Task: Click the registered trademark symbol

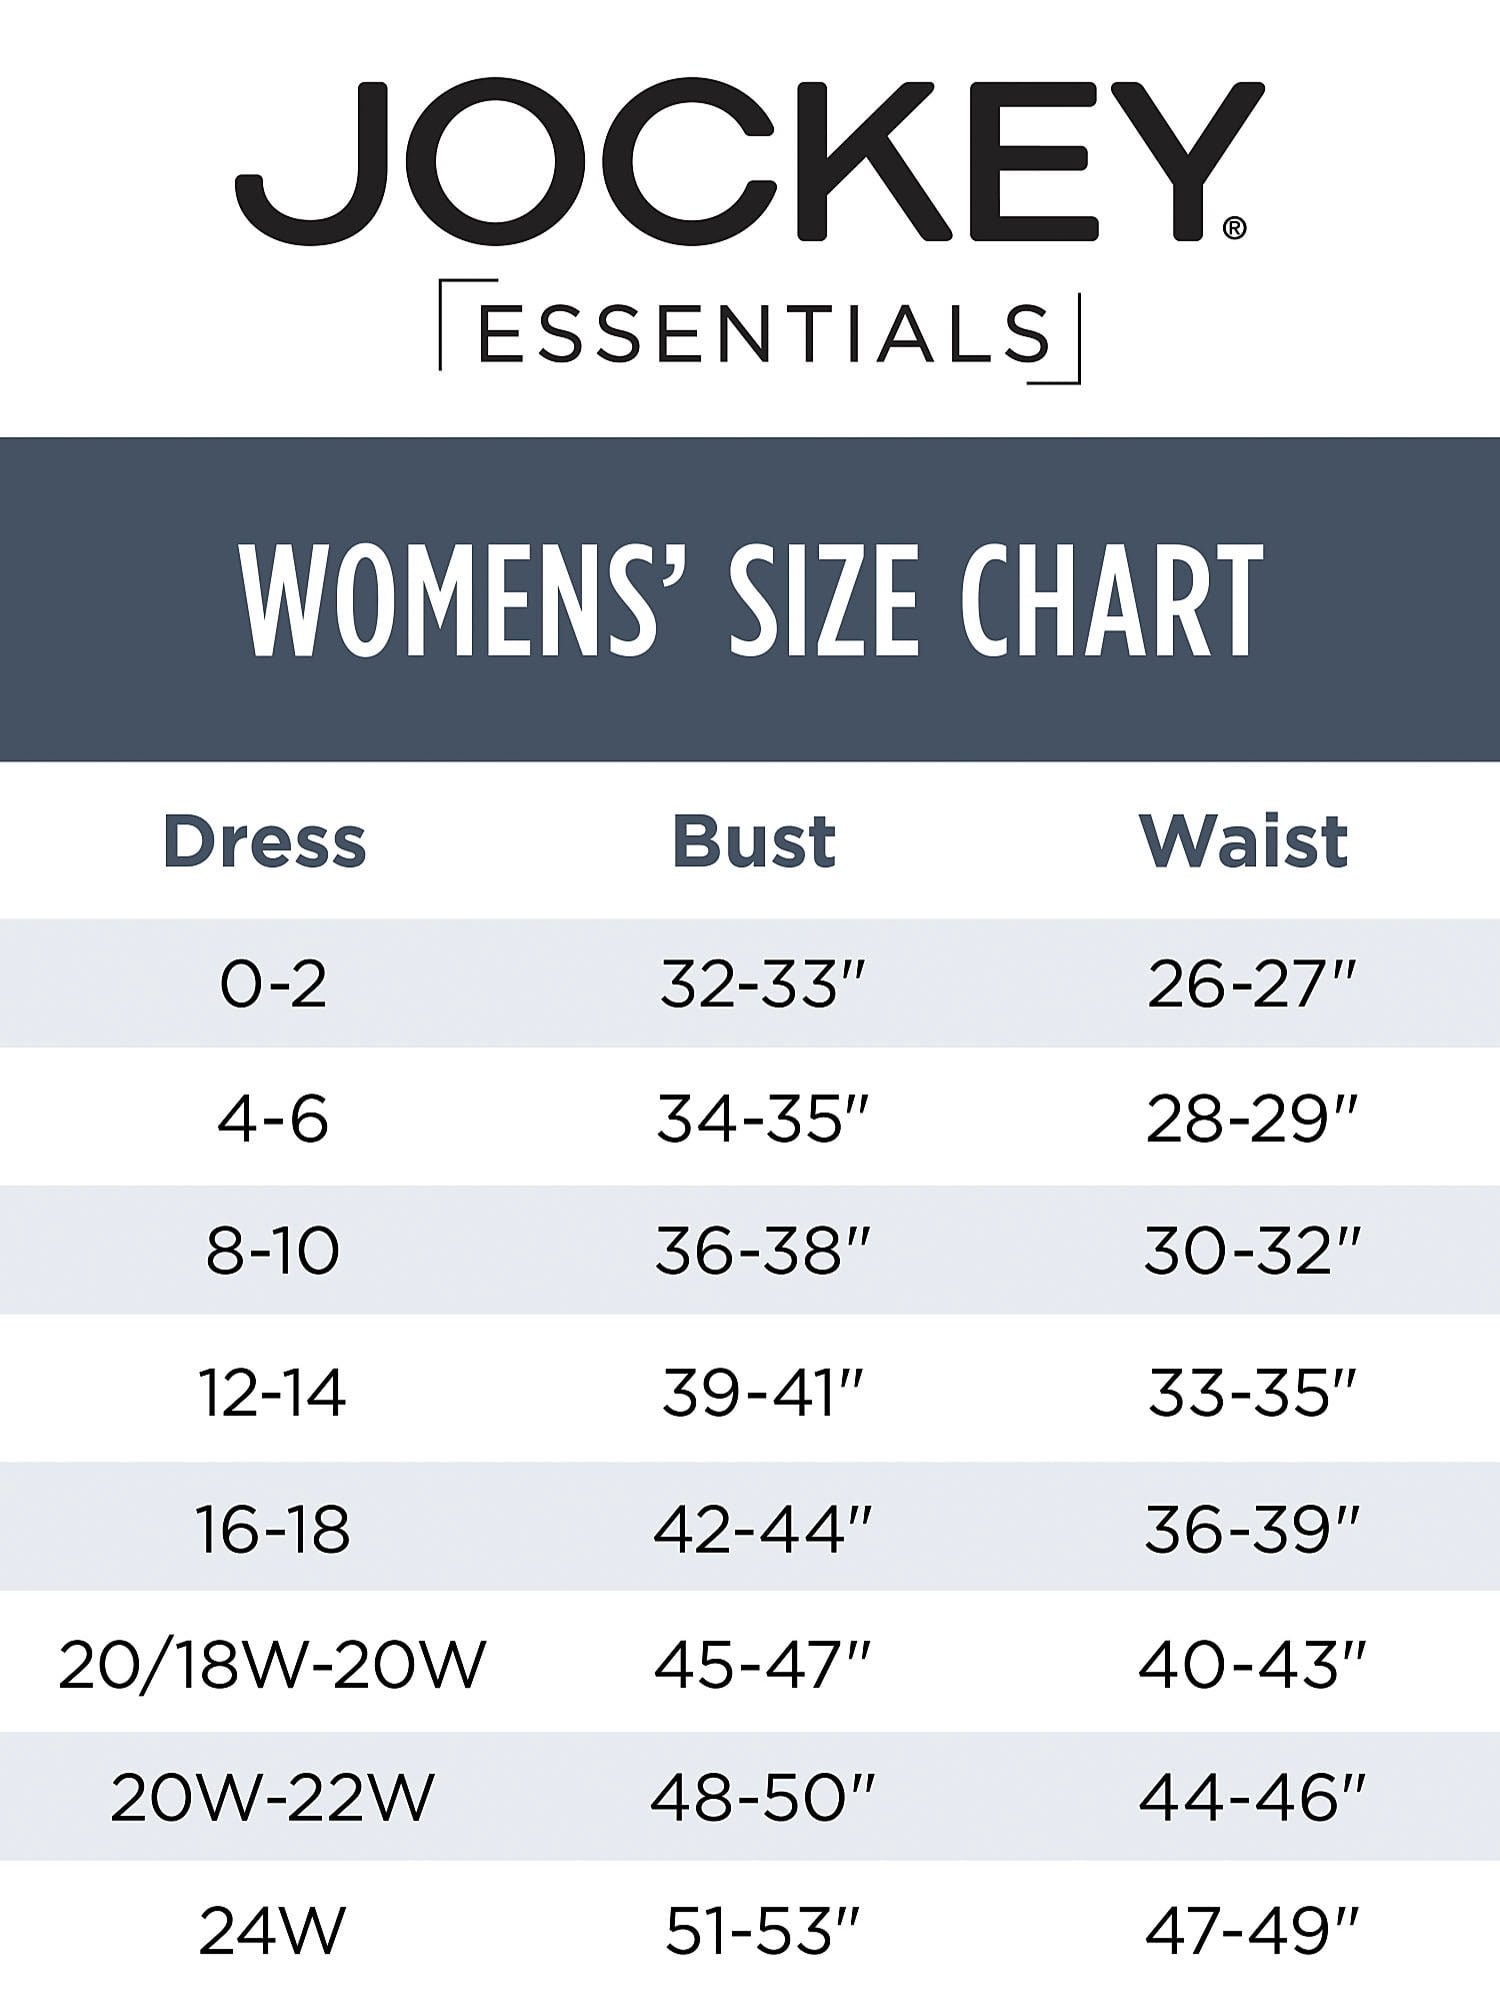Action: click(1234, 229)
